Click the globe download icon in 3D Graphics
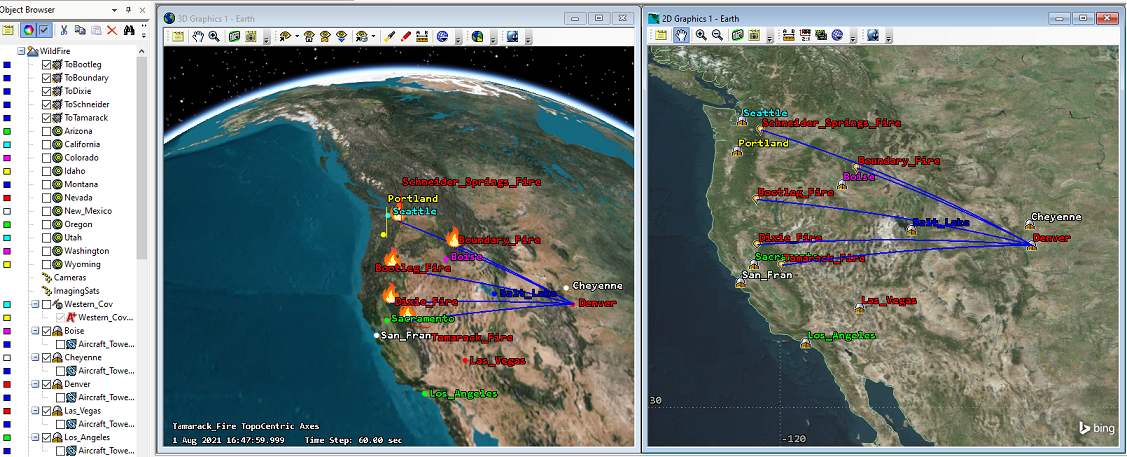The image size is (1127, 457). tap(512, 36)
